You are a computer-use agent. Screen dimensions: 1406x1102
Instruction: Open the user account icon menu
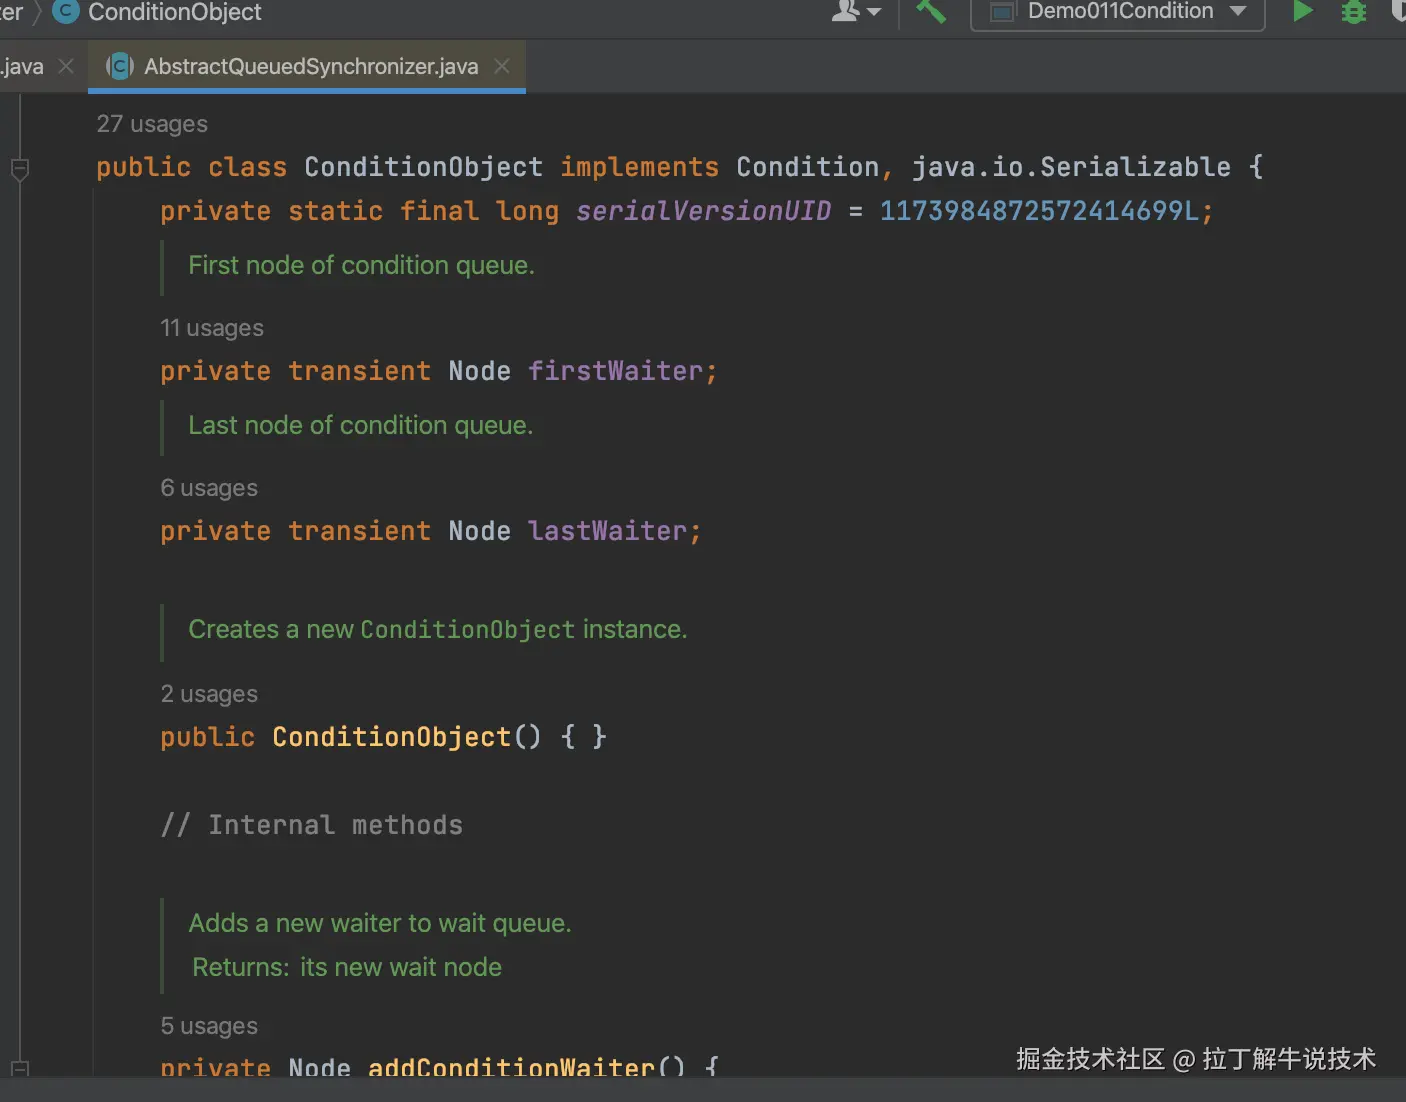point(856,12)
